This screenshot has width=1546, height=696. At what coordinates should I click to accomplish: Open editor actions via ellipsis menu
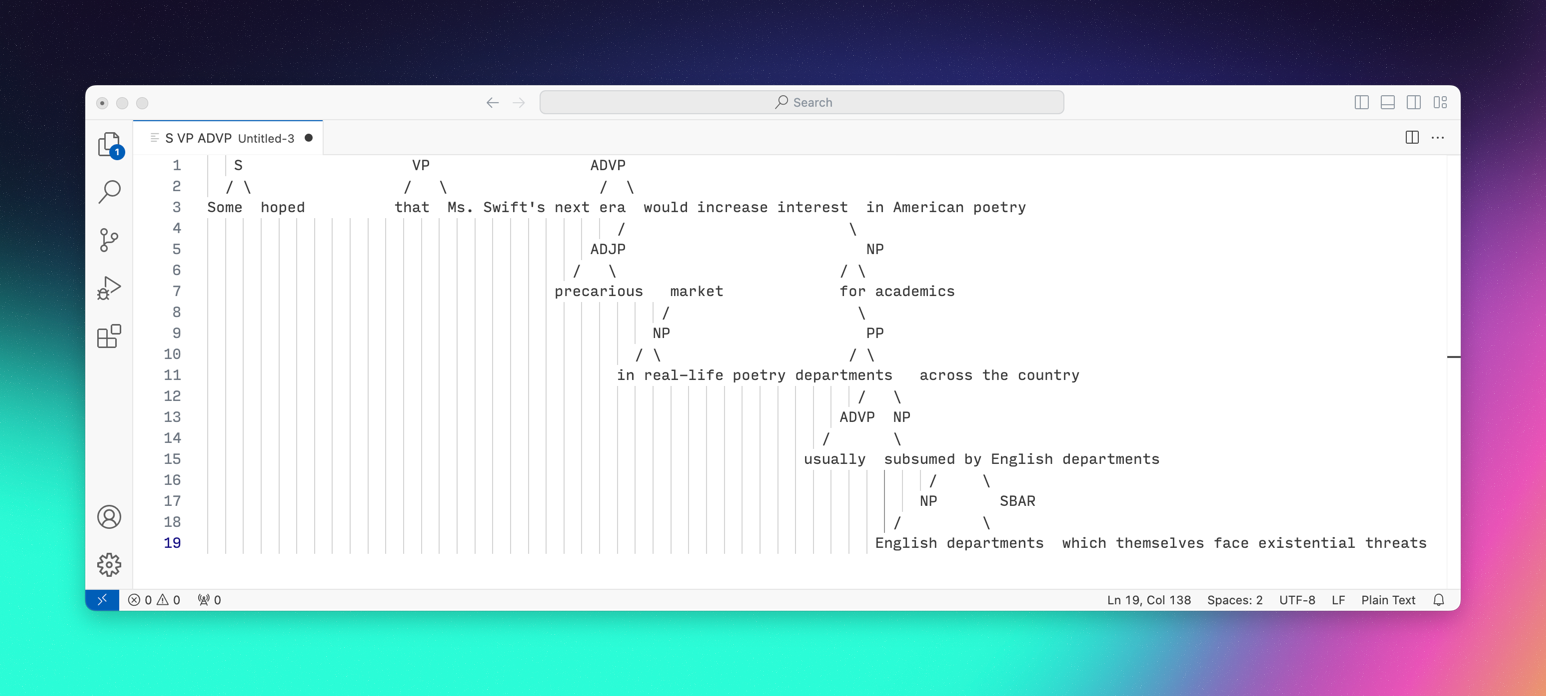click(1438, 137)
